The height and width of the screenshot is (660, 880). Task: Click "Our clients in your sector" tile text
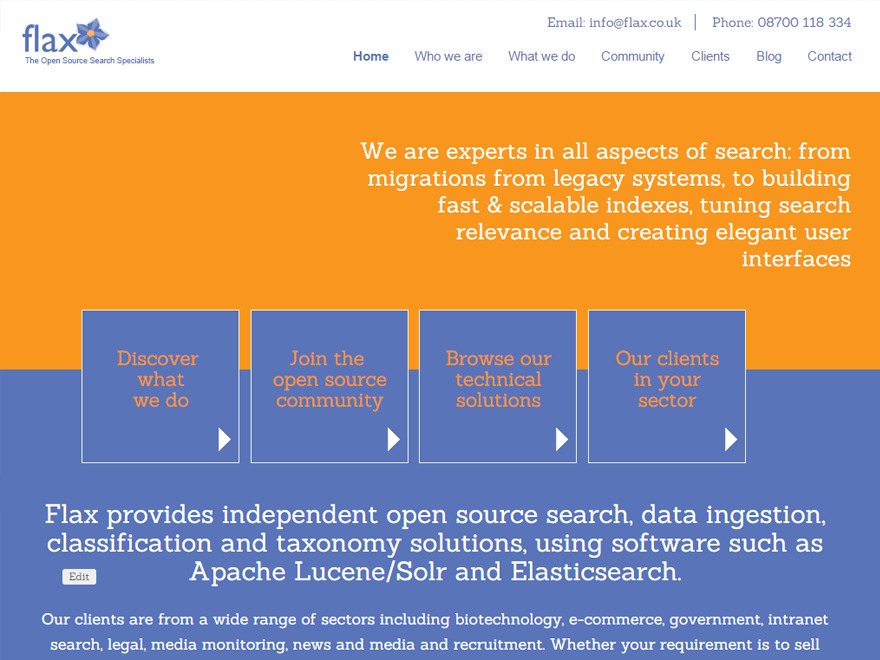point(667,379)
